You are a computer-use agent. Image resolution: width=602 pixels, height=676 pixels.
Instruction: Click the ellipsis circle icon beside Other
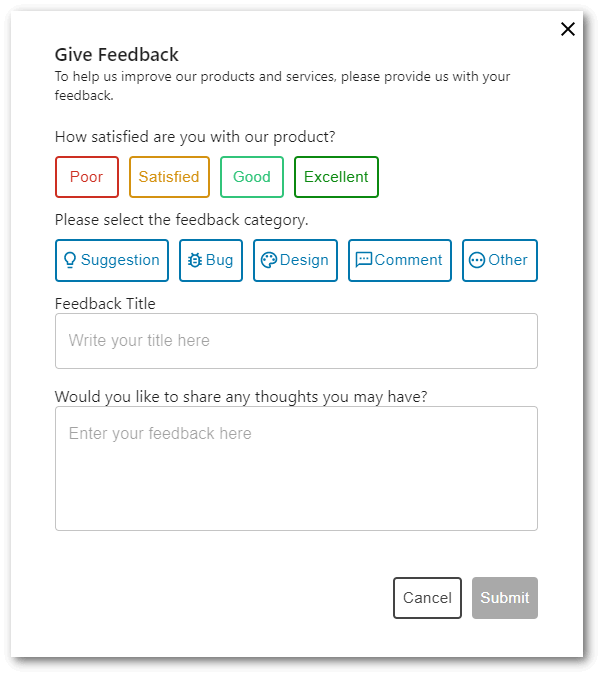477,260
